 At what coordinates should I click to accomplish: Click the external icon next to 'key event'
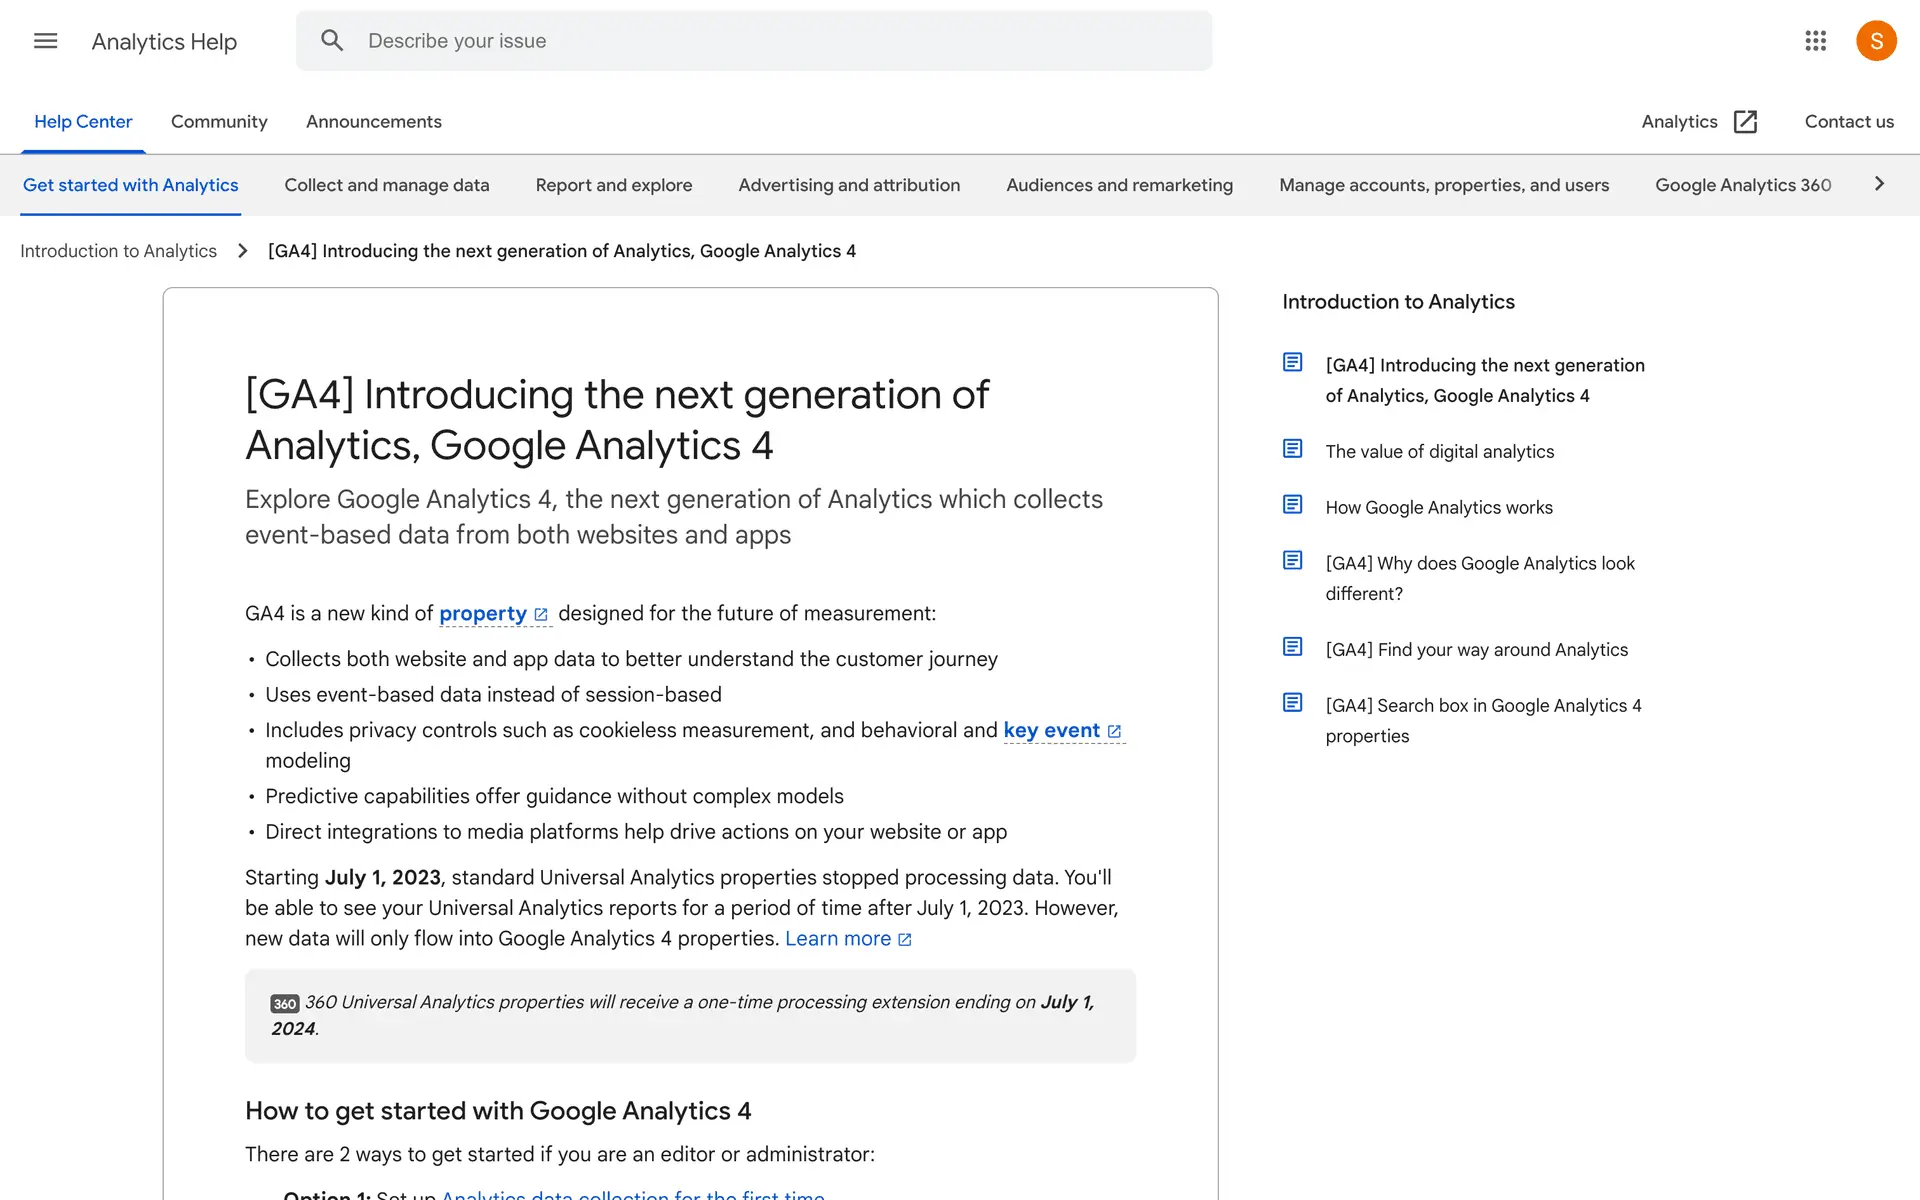[x=1114, y=732]
